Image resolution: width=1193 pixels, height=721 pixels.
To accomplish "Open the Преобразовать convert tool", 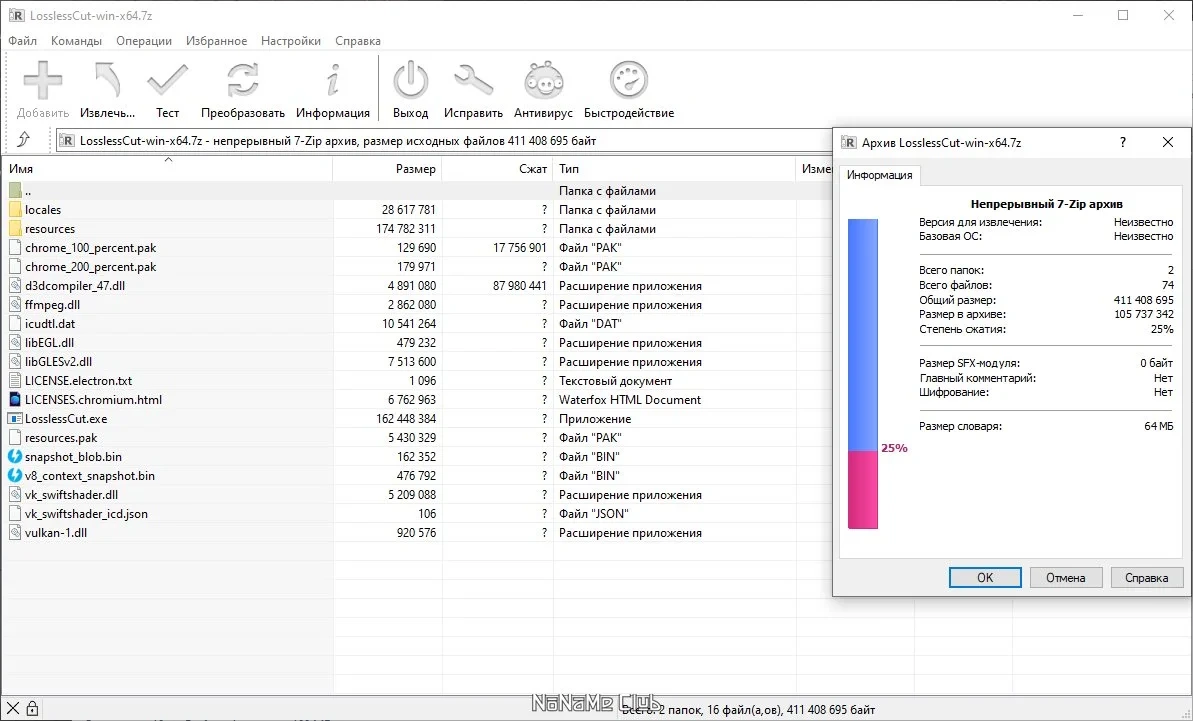I will (243, 80).
